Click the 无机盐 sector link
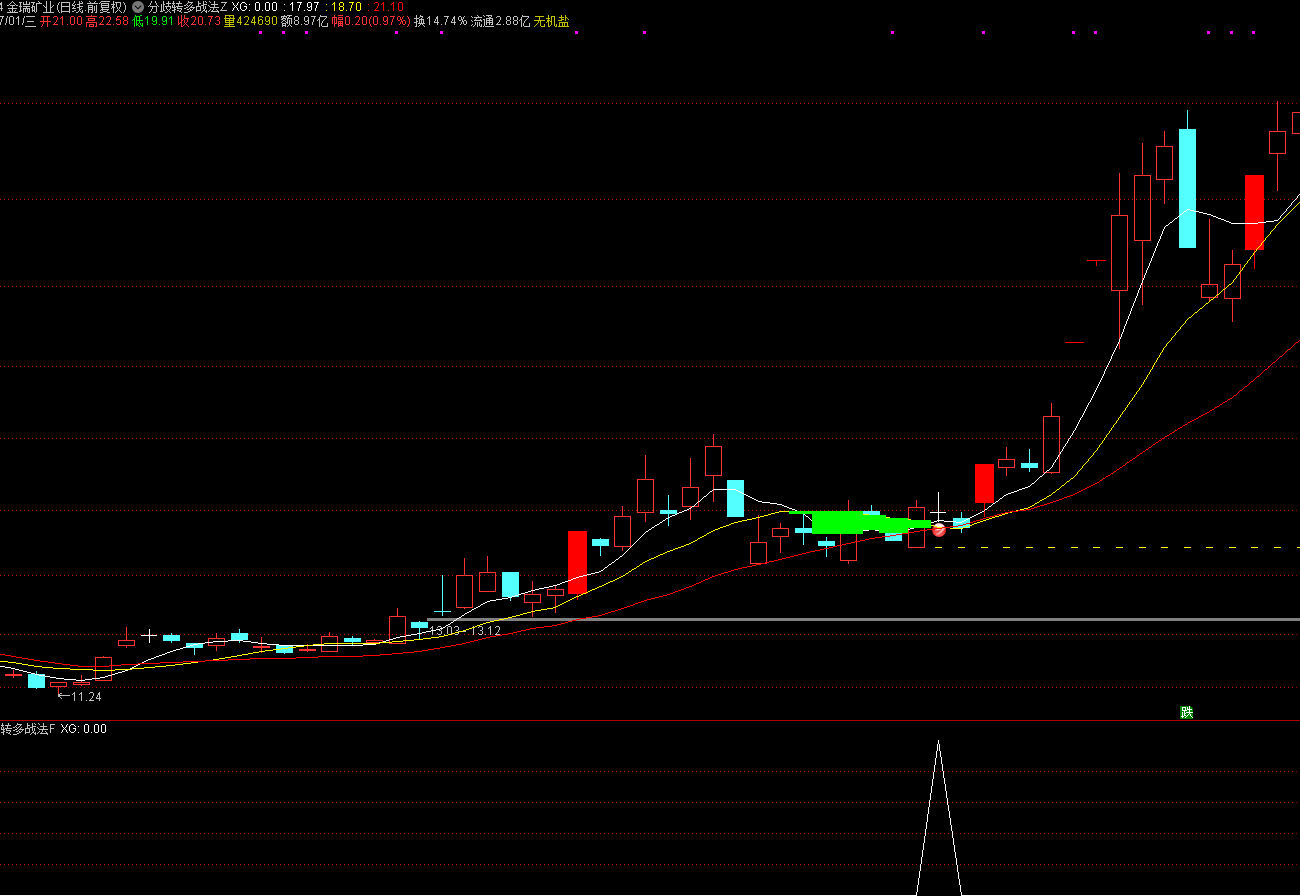1300x896 pixels. point(551,21)
